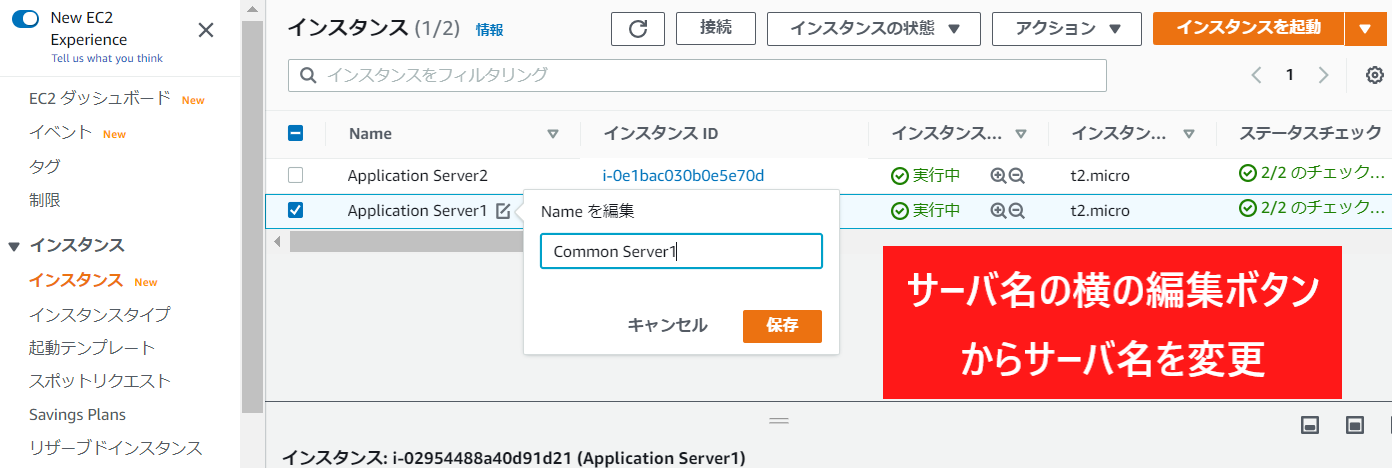
Task: Check the Application Server2 row checkbox
Action: (x=295, y=175)
